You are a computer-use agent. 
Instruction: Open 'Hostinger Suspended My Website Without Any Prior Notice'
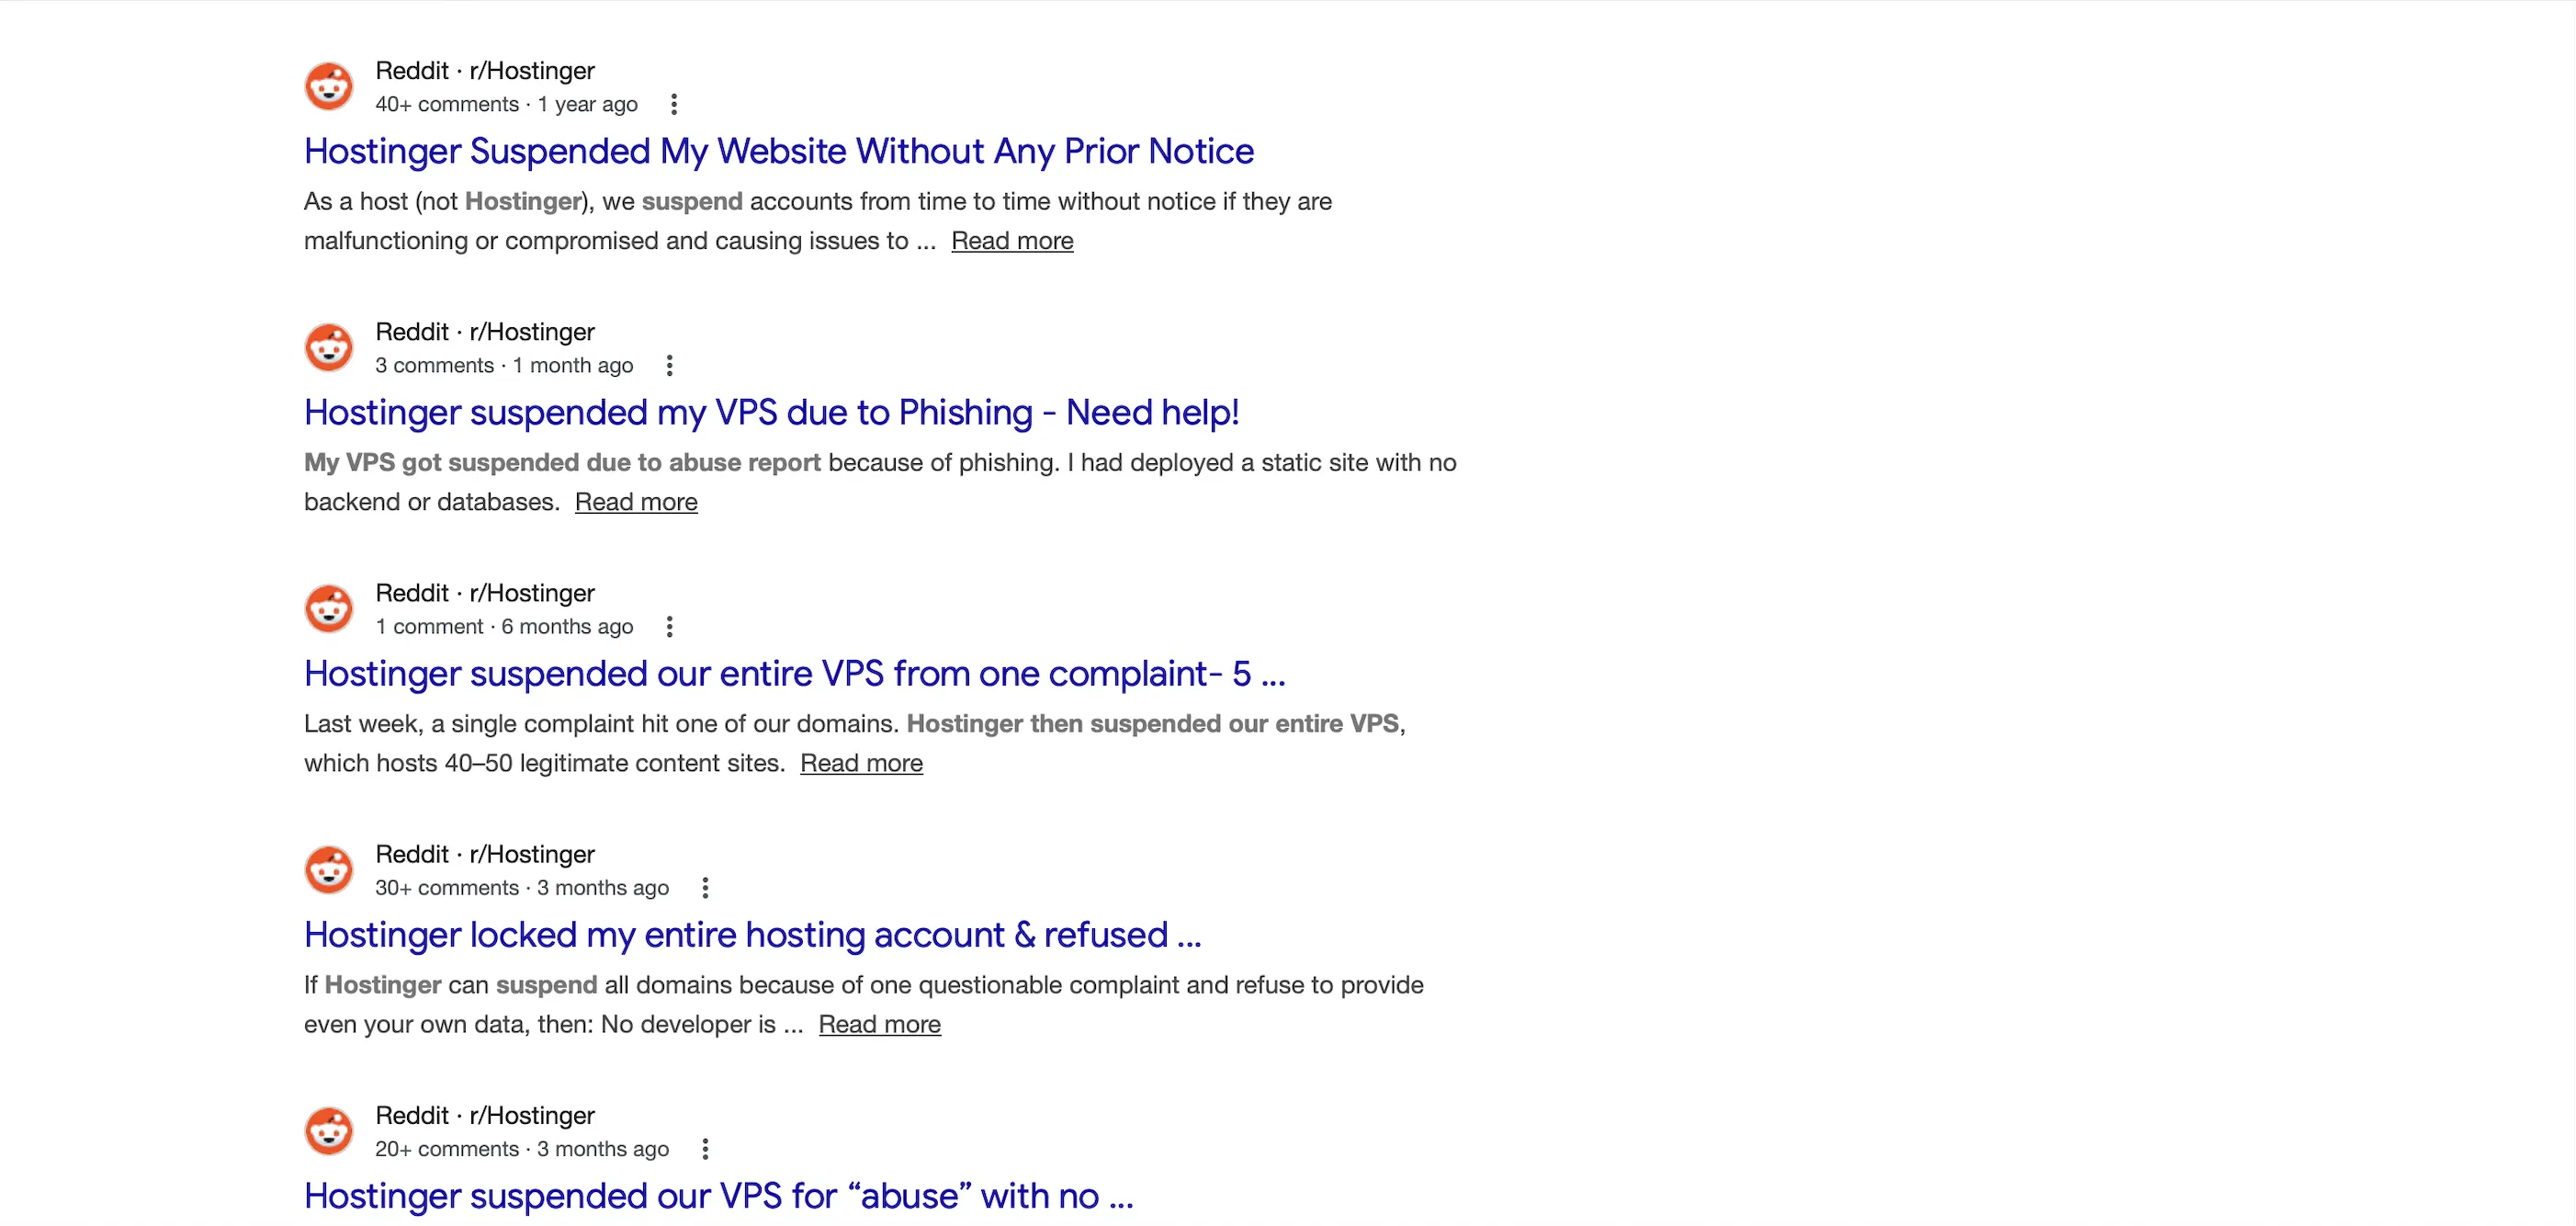pos(779,151)
